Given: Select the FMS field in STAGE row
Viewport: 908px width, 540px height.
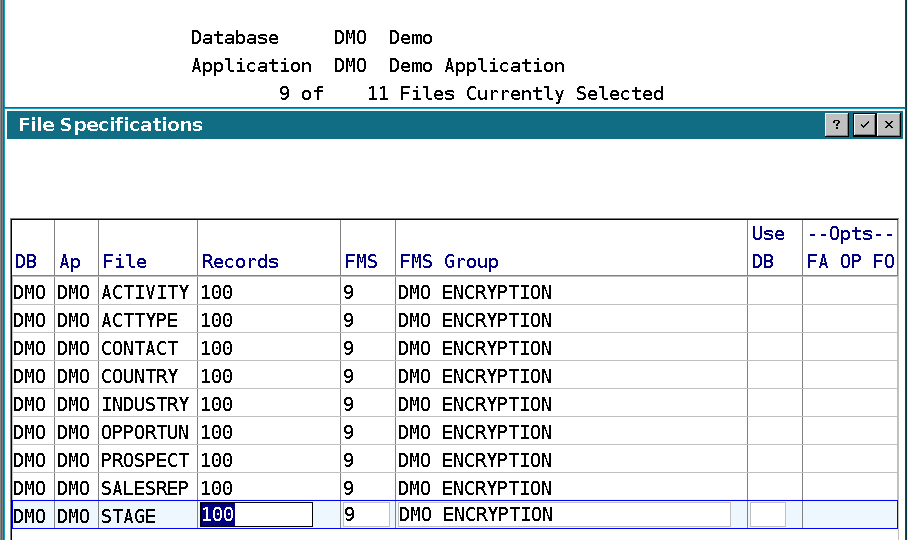Looking at the screenshot, I should 366,515.
